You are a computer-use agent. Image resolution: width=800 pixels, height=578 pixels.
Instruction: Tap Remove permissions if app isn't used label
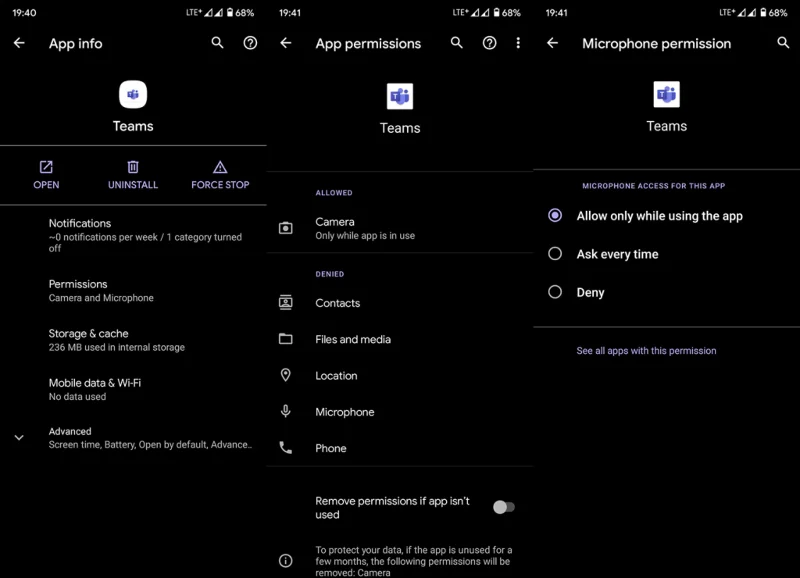click(x=392, y=508)
